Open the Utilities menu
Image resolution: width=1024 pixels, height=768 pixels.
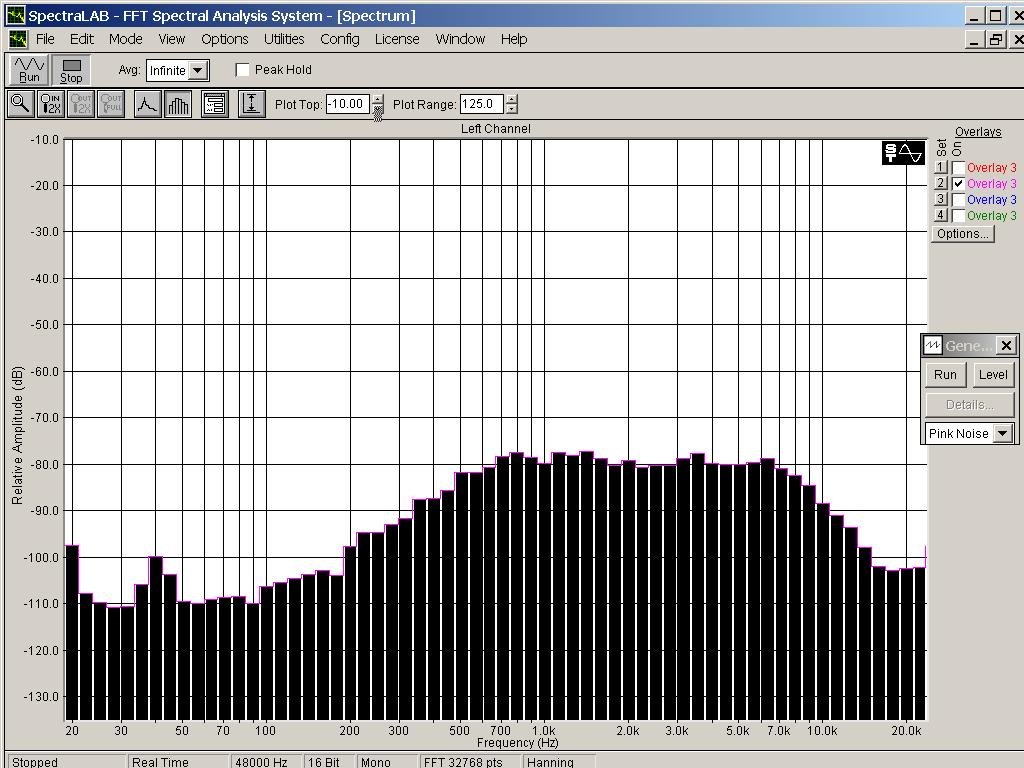284,39
